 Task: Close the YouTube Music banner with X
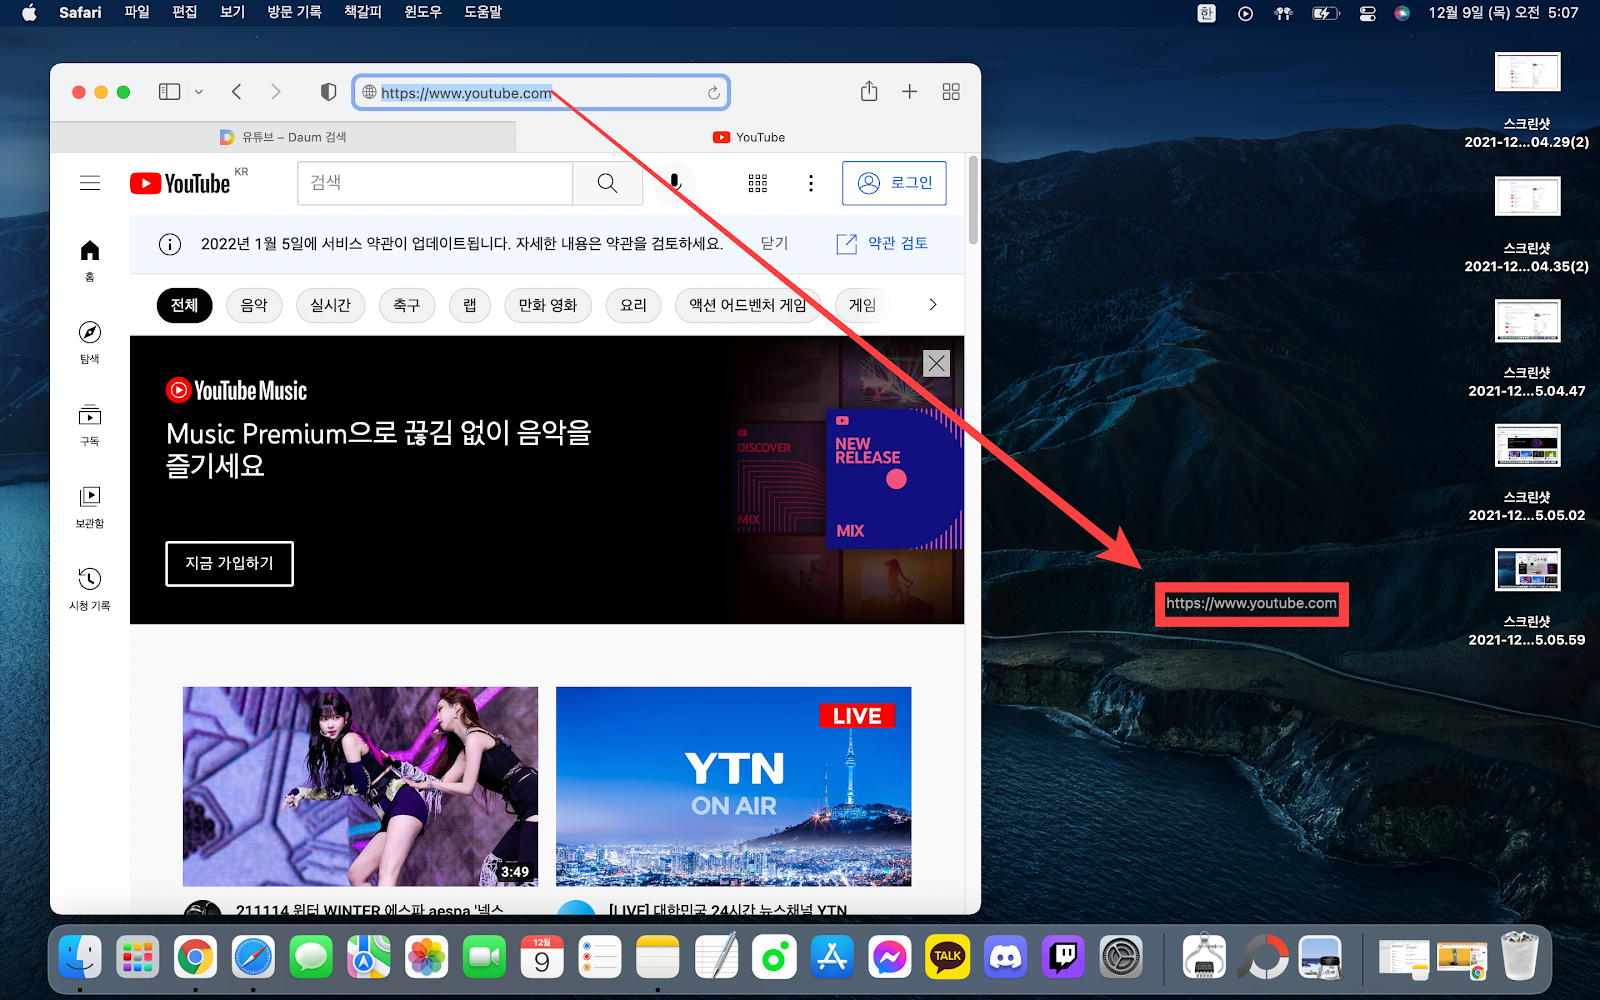pyautogui.click(x=936, y=363)
